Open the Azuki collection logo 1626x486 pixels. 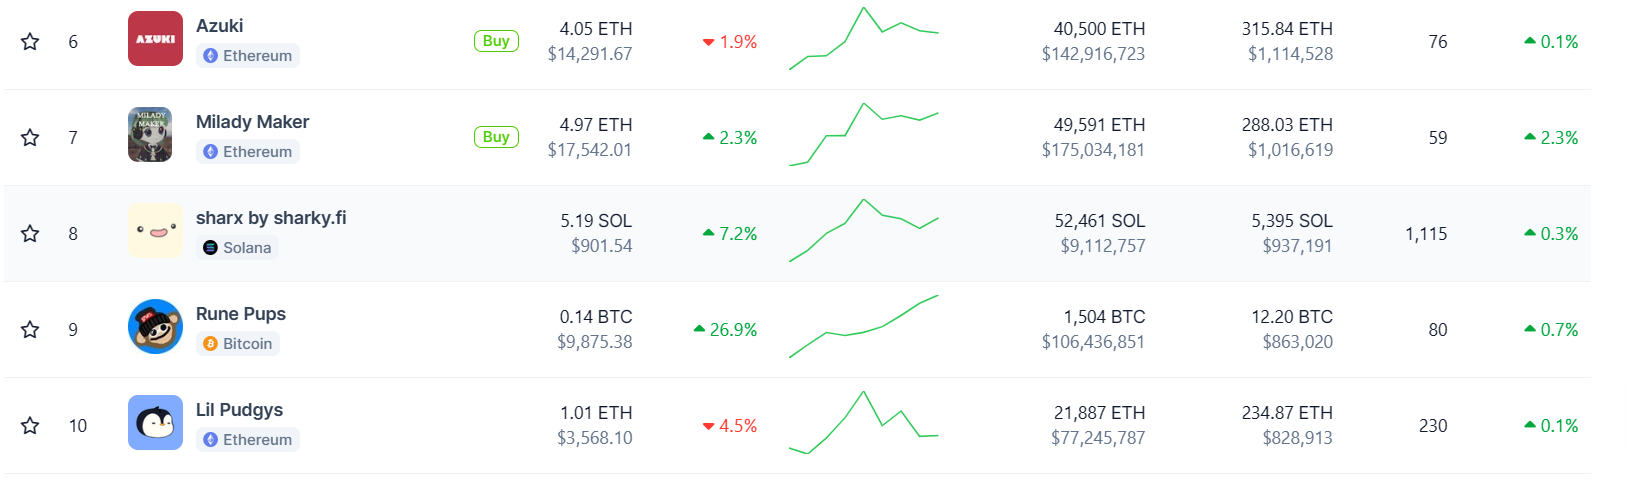tap(155, 39)
